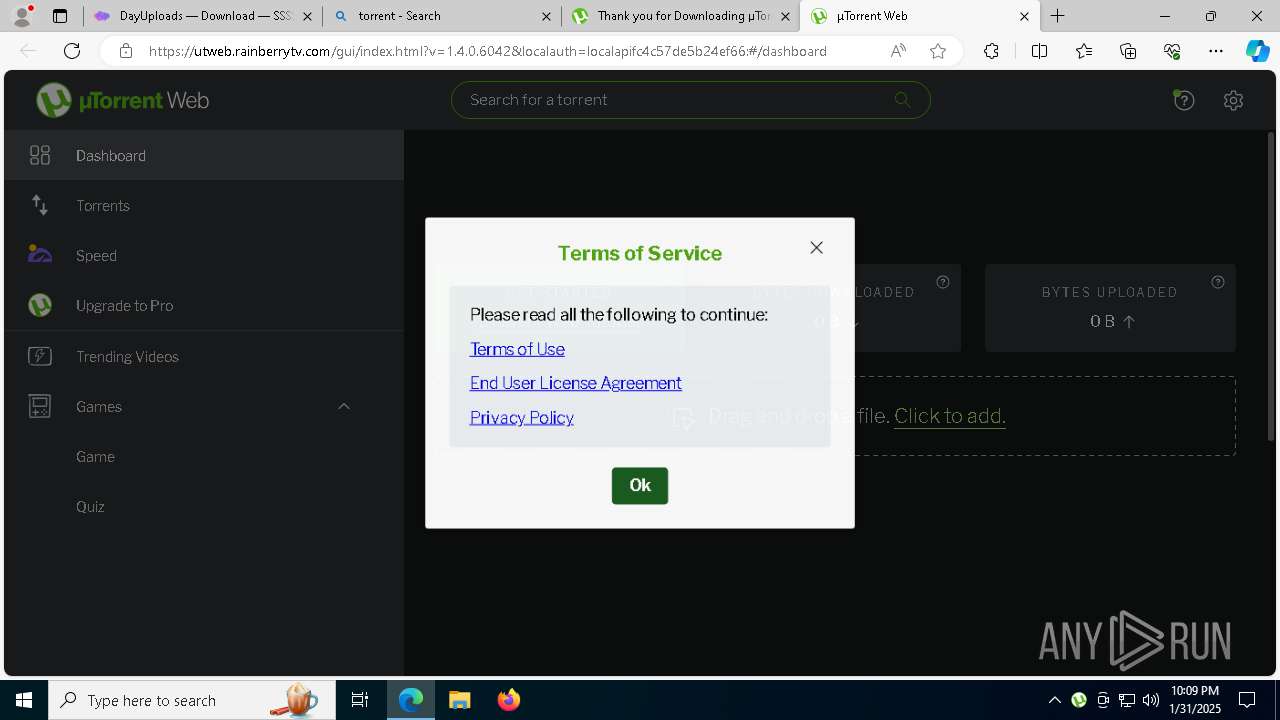Click the info icon on Bytes Uploaded card

coord(1218,282)
